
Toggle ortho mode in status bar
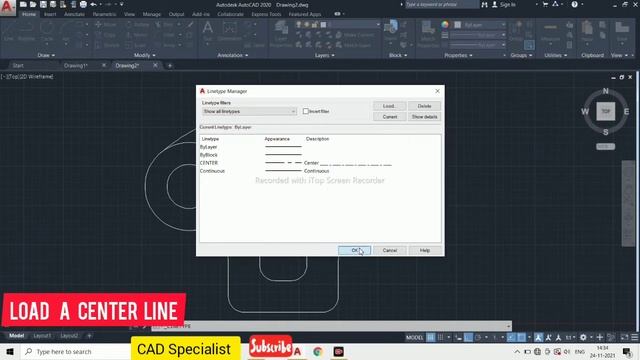469,337
